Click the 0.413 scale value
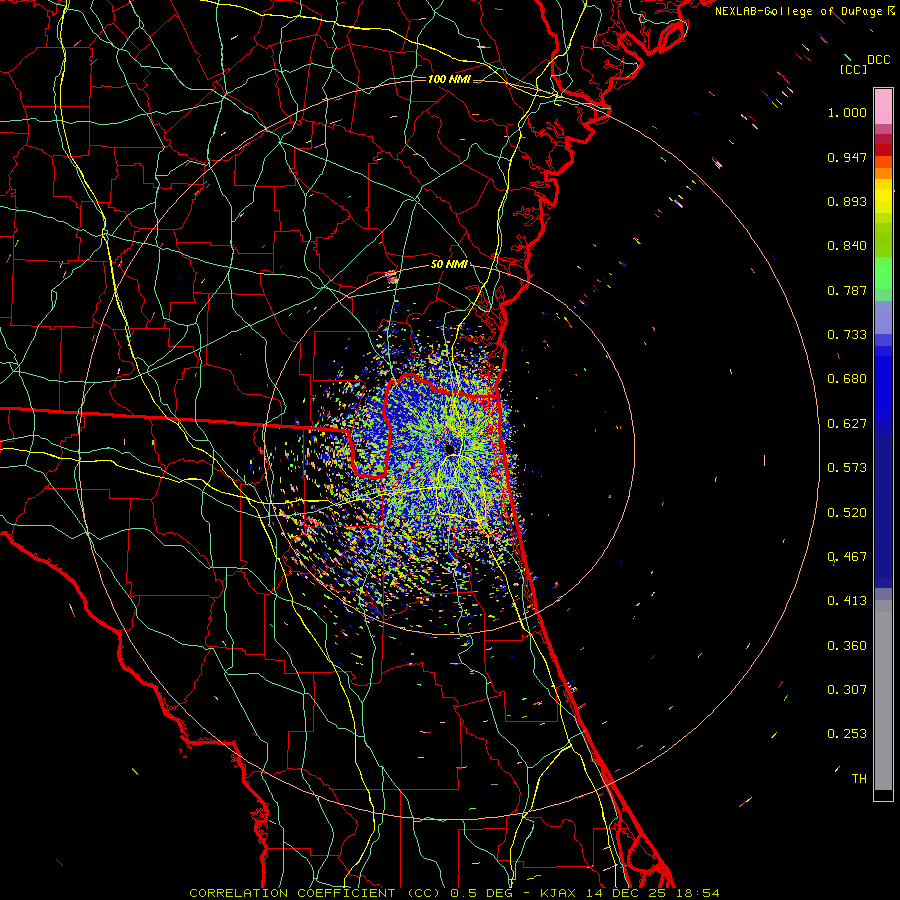The width and height of the screenshot is (900, 900). pyautogui.click(x=847, y=601)
